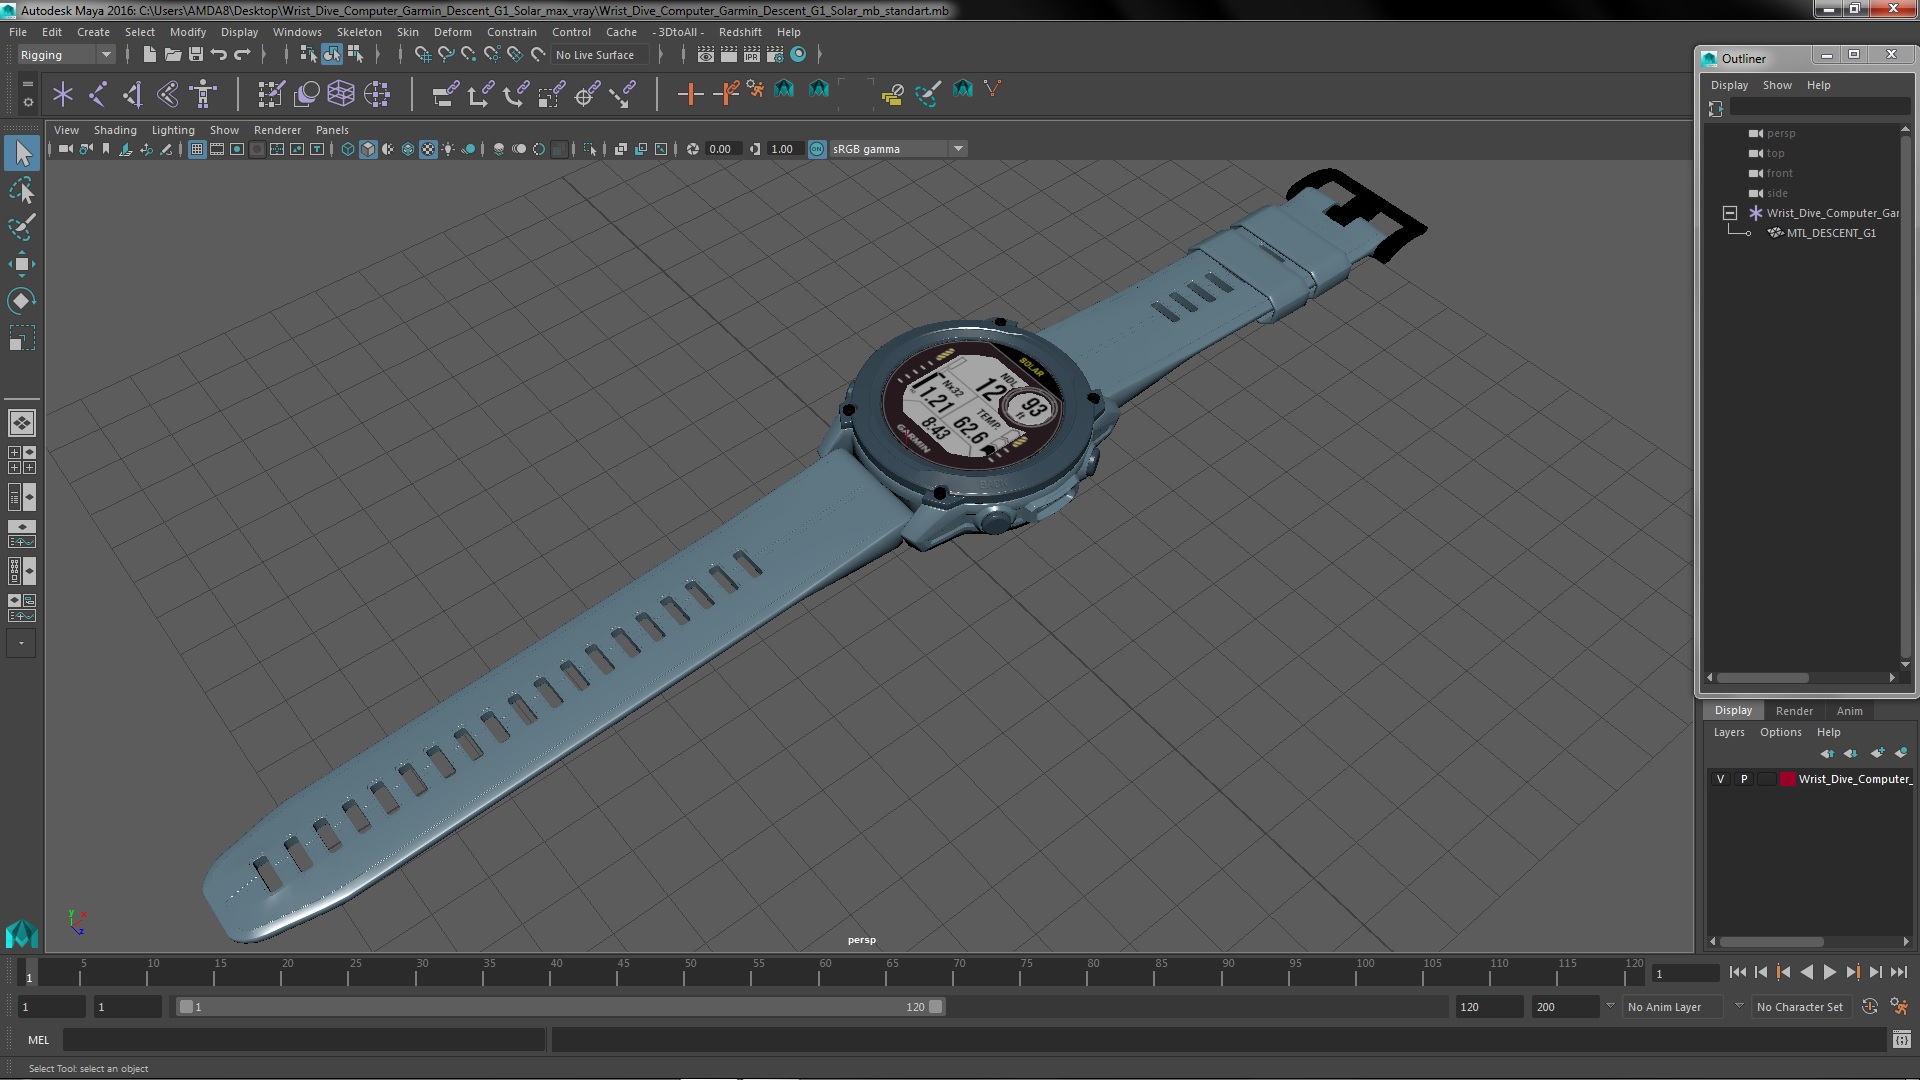Viewport: 1920px width, 1080px height.
Task: Click the Save Scene icon
Action: [196, 54]
